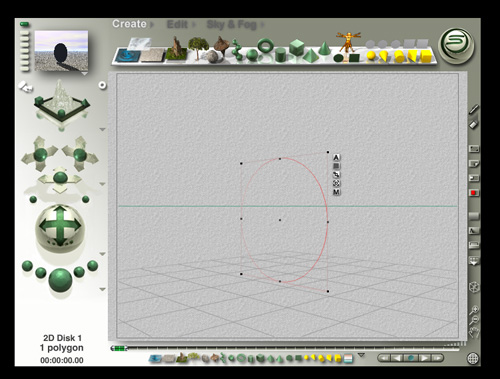Screen dimensions: 500x379
Task: Toggle the leftmost small green render sphere
Action: pyautogui.click(x=27, y=266)
